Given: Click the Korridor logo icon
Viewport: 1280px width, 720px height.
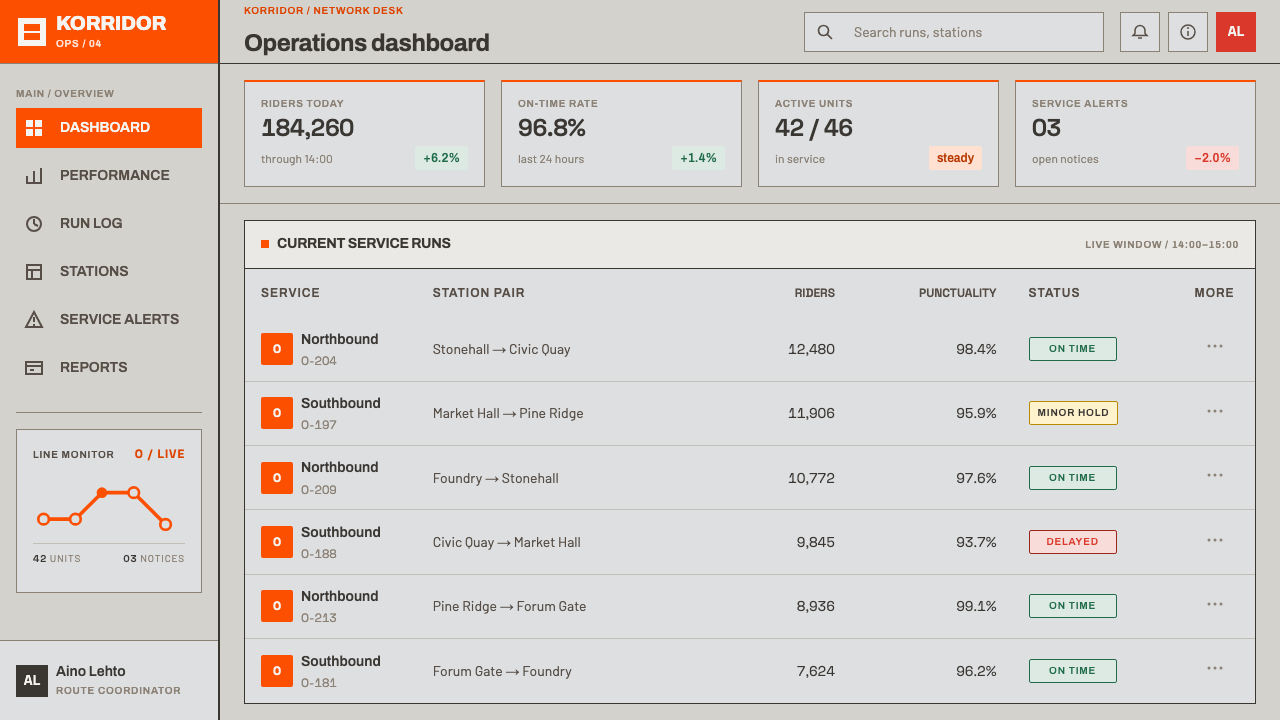Looking at the screenshot, I should click(x=32, y=32).
